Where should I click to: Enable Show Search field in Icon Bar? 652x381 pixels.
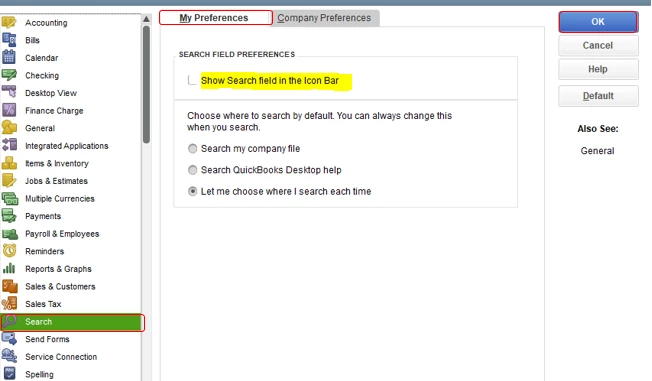(192, 80)
